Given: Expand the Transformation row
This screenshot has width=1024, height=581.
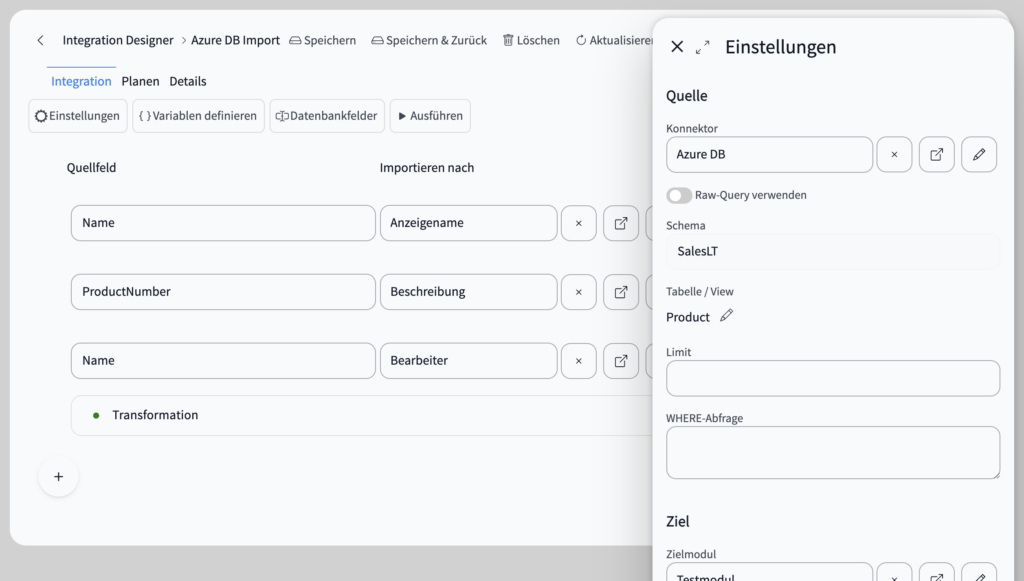Looking at the screenshot, I should [x=155, y=415].
